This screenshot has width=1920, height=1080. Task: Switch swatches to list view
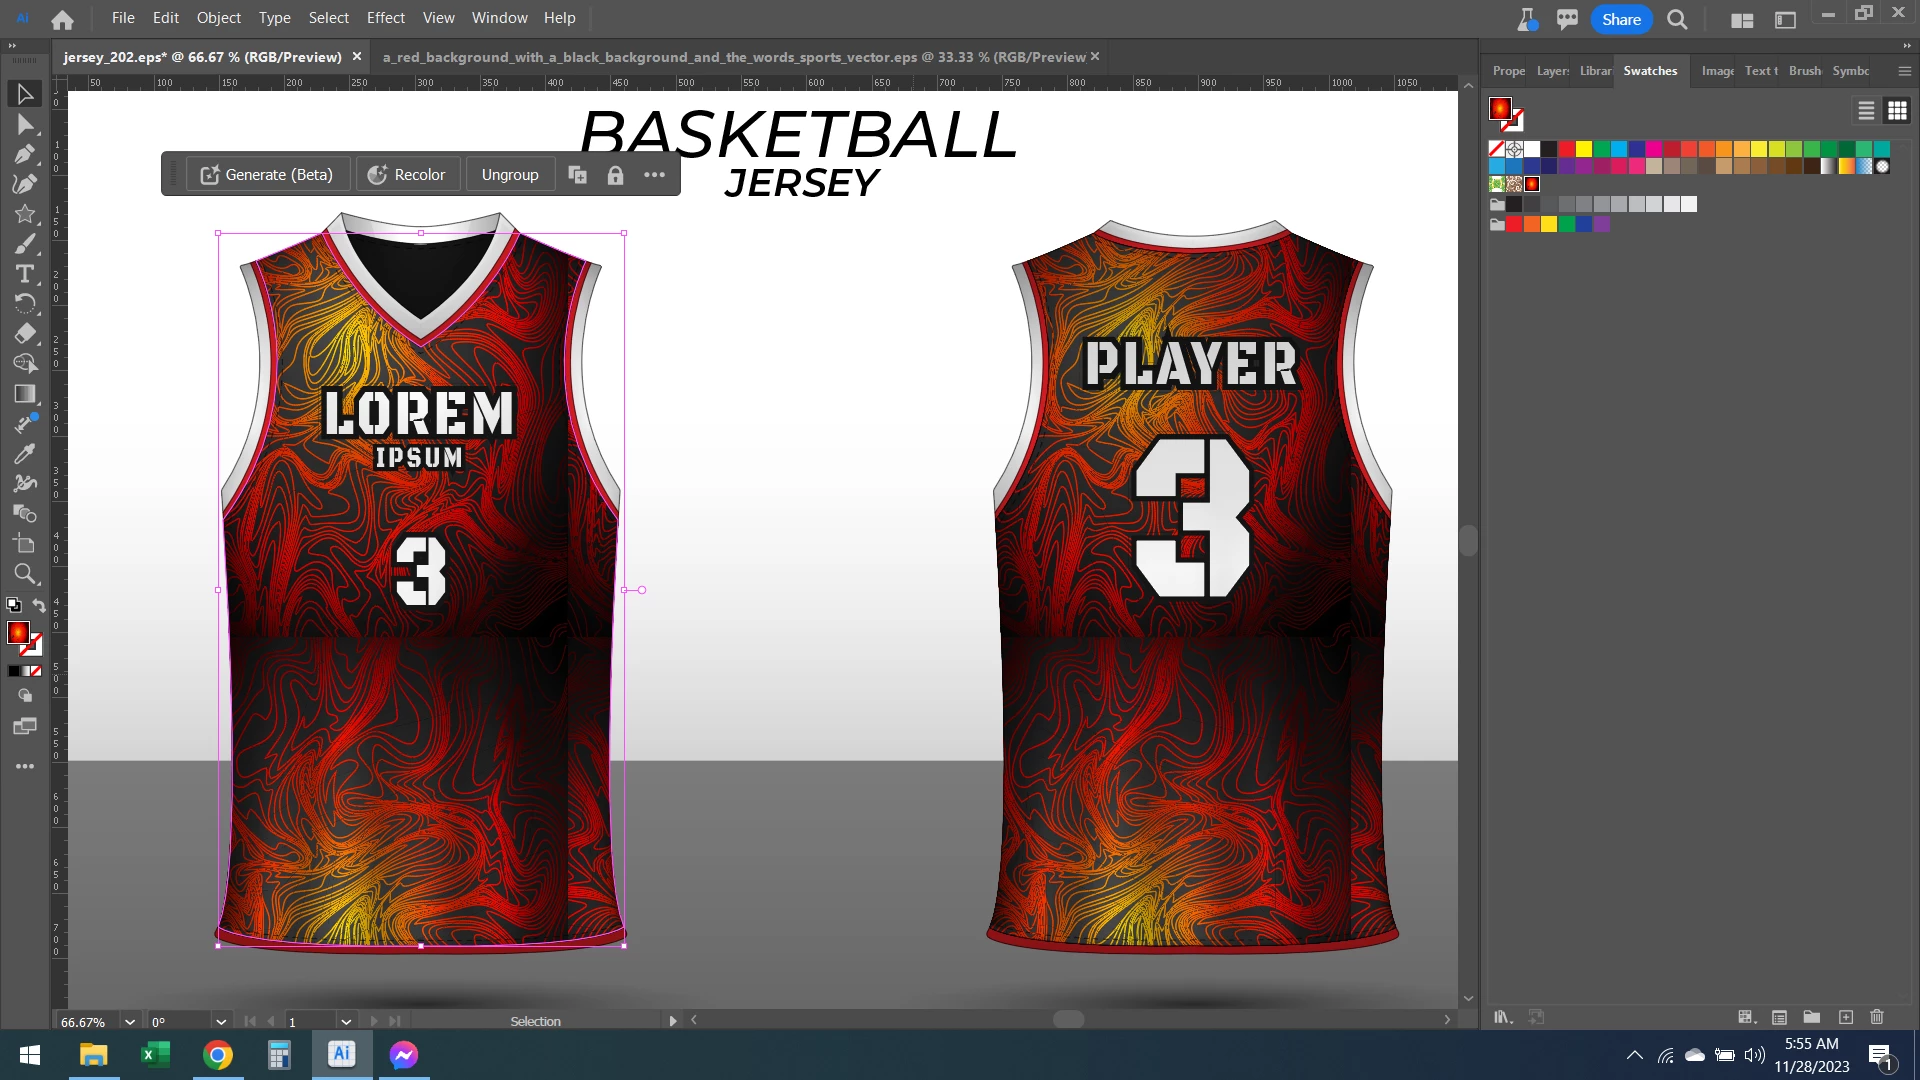pyautogui.click(x=1866, y=111)
